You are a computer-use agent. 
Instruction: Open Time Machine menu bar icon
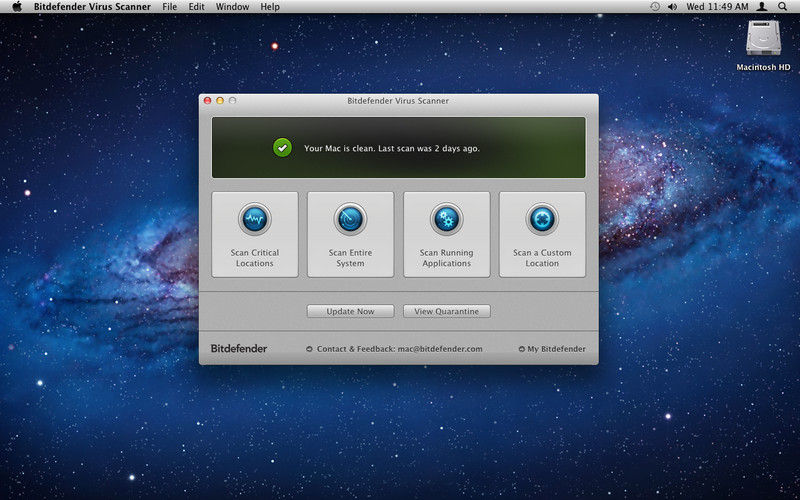655,7
